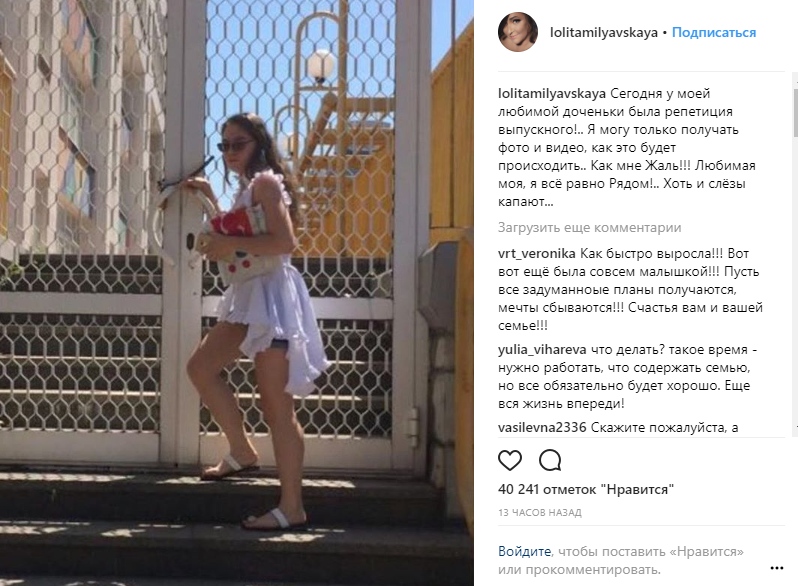Viewport: 798px width, 586px height.
Task: Click the lolitamilyavskaya profile avatar
Action: pyautogui.click(x=518, y=32)
